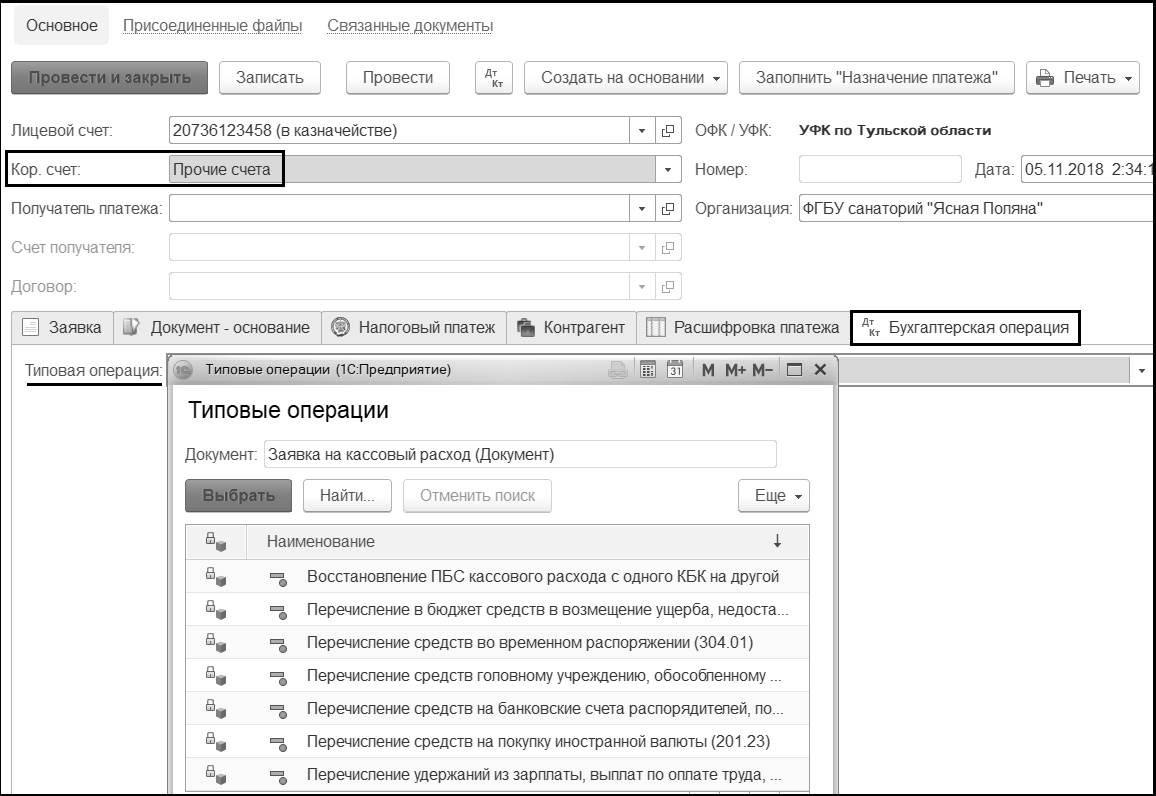Select Перечисление средств во временном распоряжении (304.01)
The height and width of the screenshot is (796, 1156).
498,643
